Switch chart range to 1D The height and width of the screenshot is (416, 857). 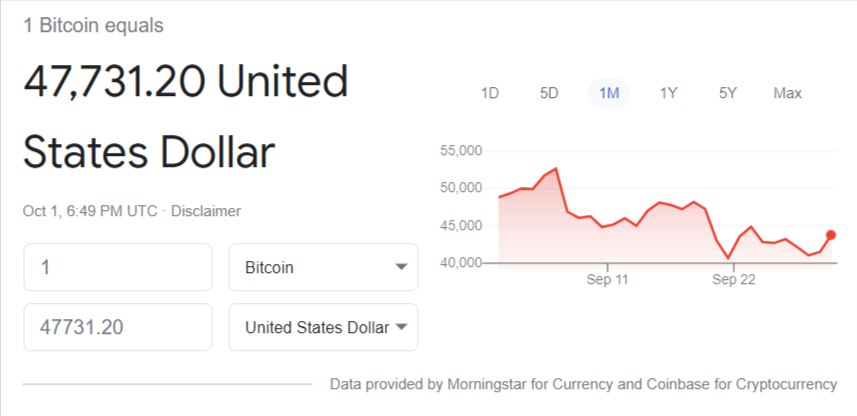(490, 93)
